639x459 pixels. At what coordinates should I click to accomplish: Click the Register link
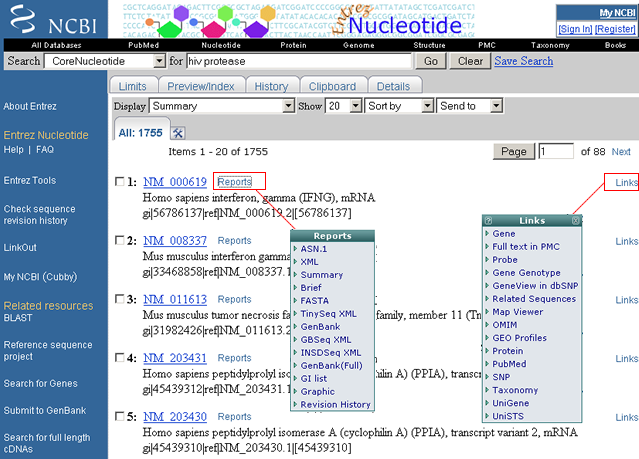[x=615, y=29]
